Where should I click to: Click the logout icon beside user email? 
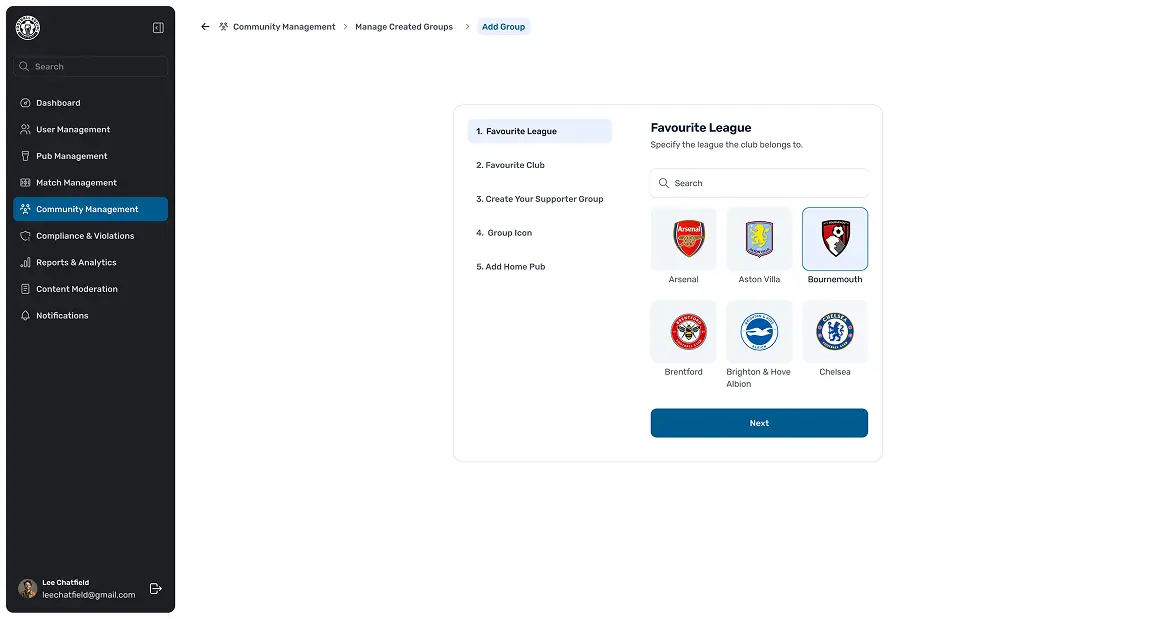pyautogui.click(x=156, y=589)
